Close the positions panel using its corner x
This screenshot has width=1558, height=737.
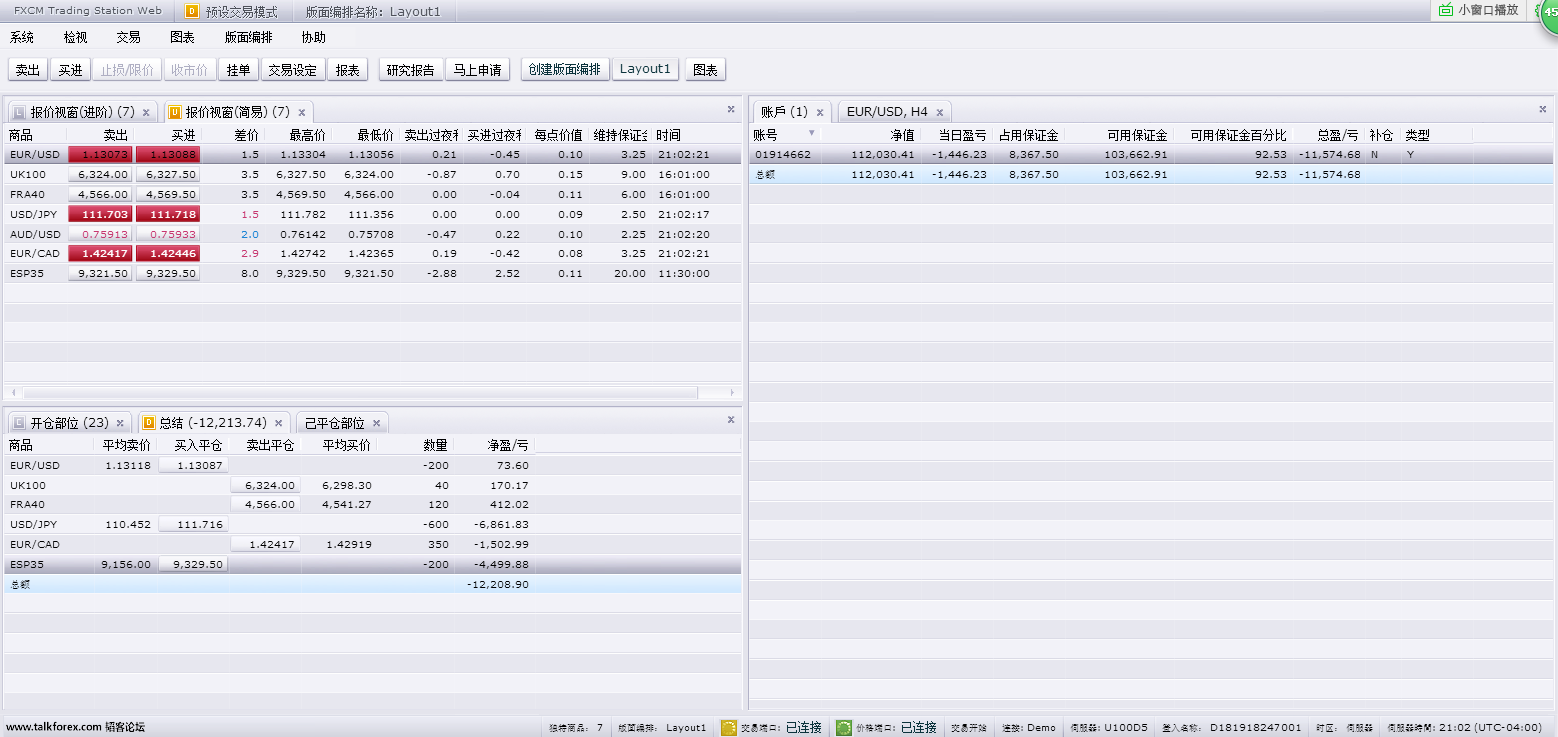point(730,419)
